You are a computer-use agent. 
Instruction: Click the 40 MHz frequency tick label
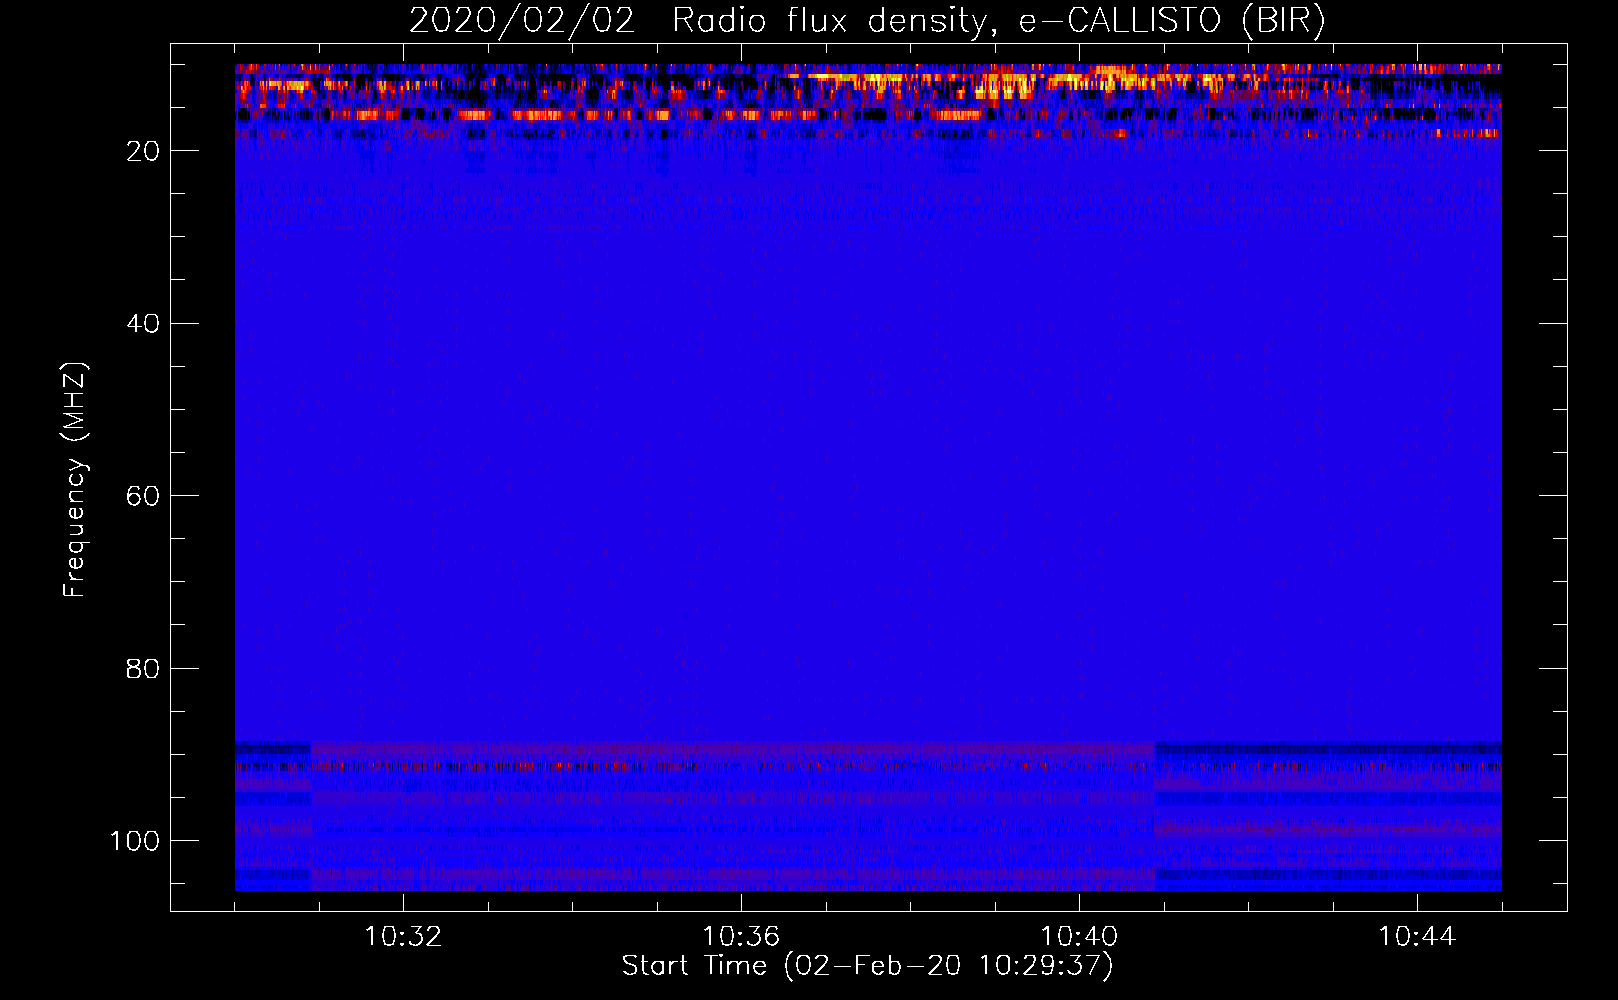[x=143, y=323]
